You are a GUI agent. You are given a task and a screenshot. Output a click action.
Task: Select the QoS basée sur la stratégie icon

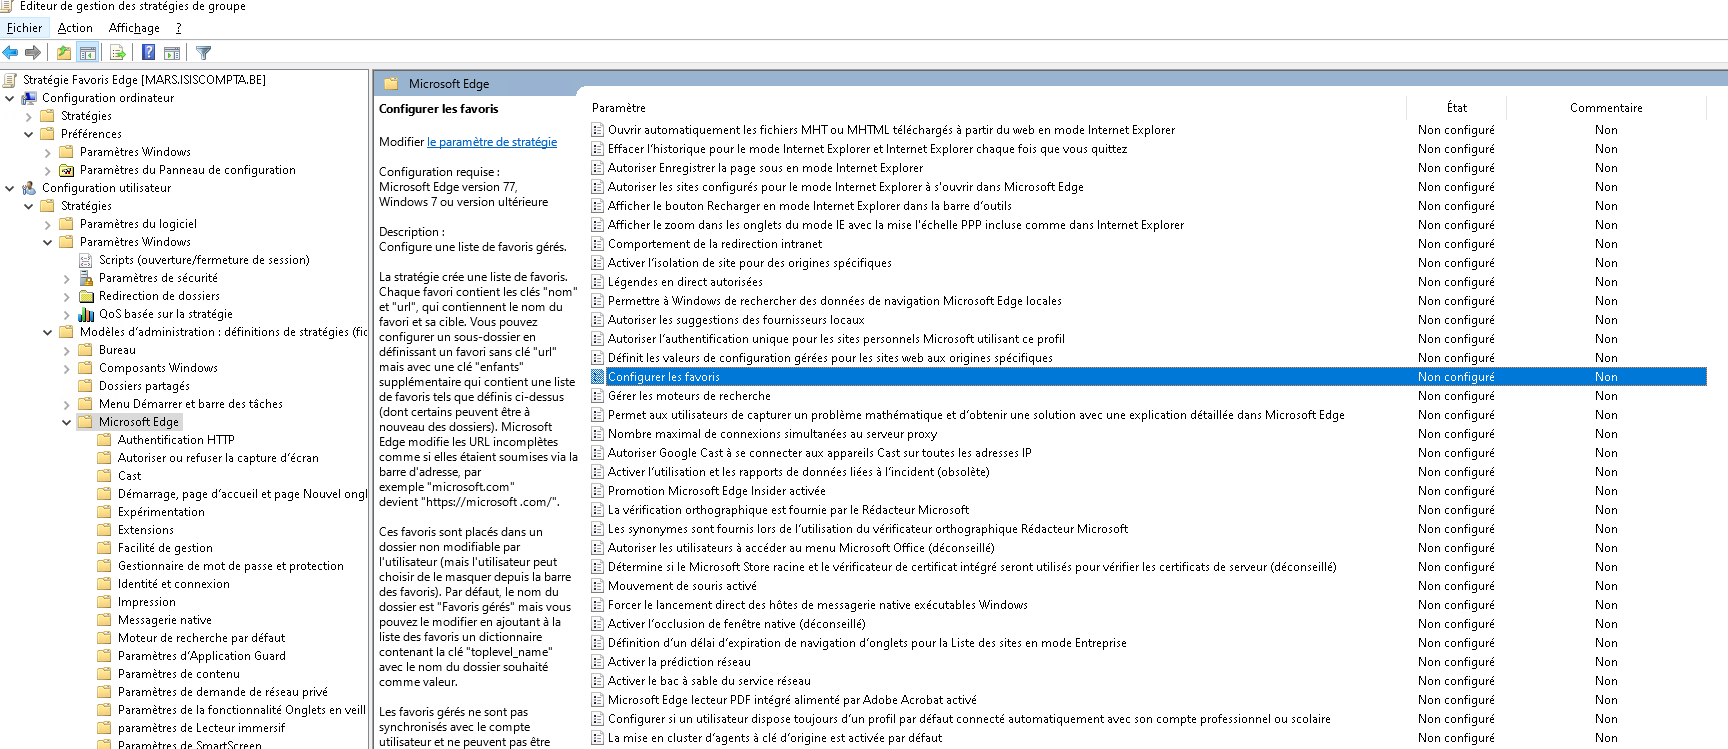tap(87, 314)
